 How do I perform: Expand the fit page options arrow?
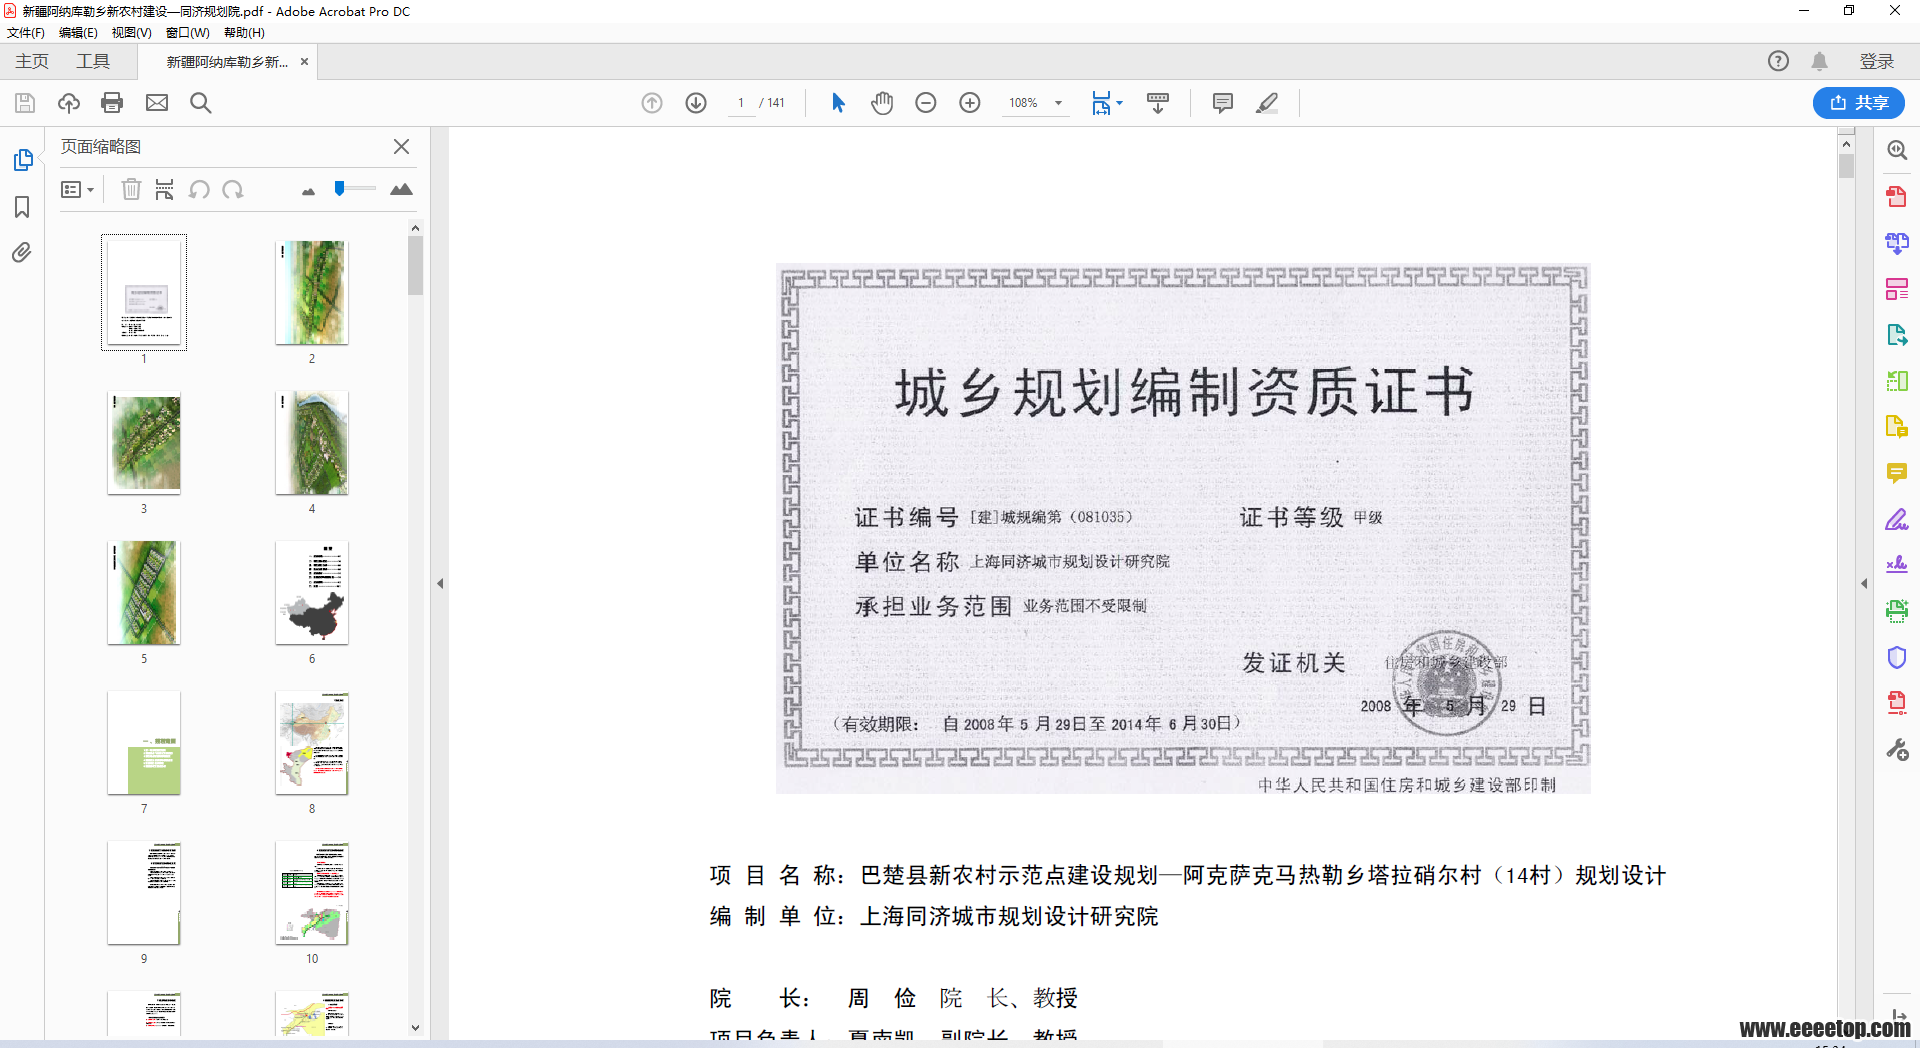tap(1119, 103)
